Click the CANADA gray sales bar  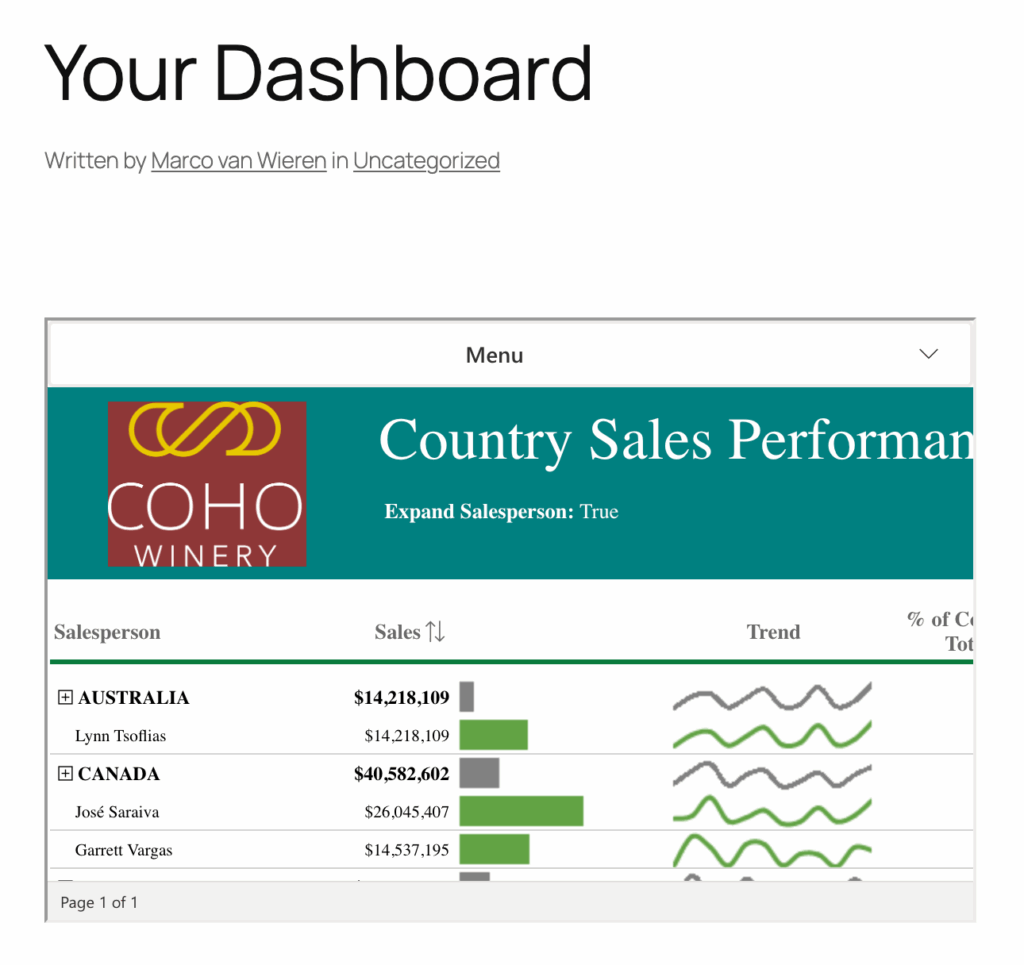pyautogui.click(x=479, y=773)
